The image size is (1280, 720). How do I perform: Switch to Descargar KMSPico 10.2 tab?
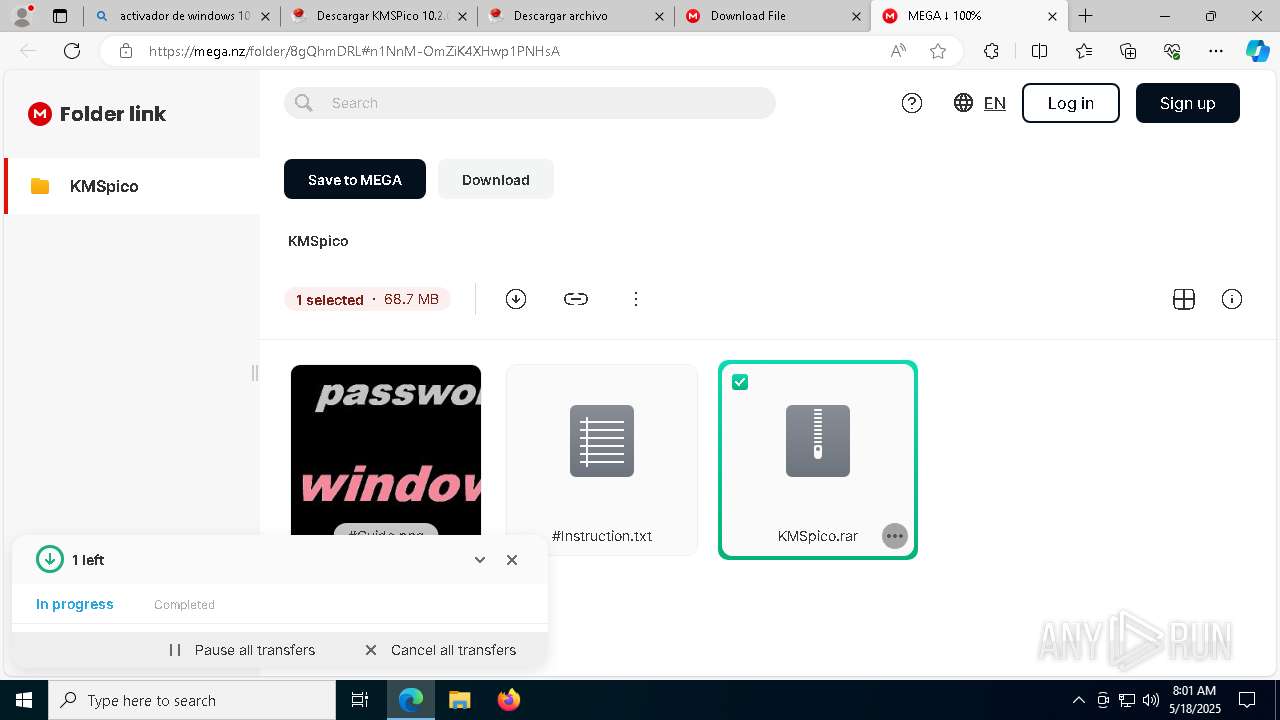pyautogui.click(x=378, y=16)
